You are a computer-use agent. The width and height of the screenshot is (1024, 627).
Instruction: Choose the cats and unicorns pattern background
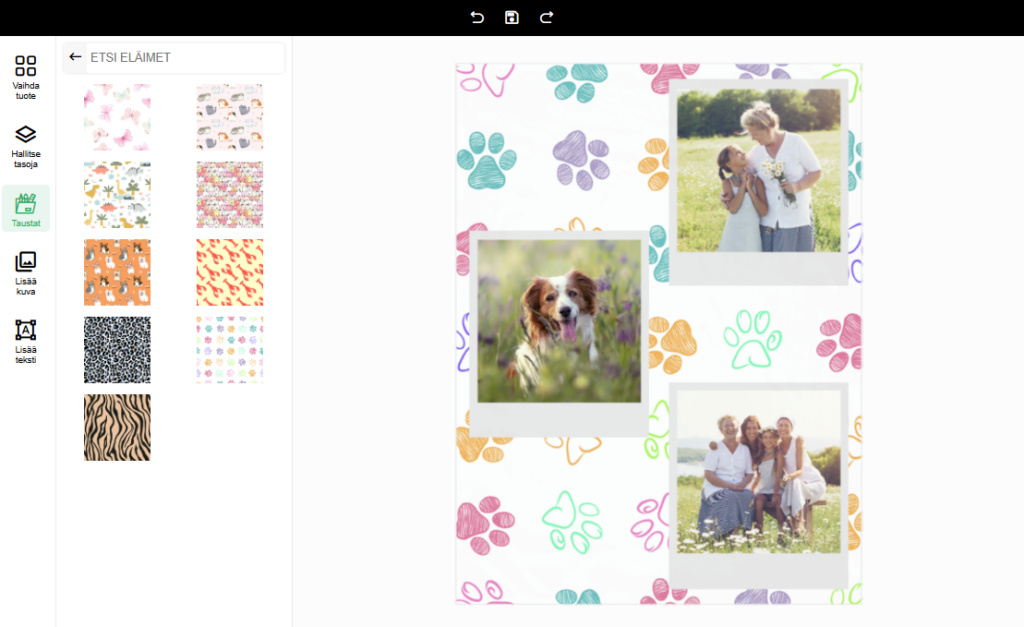point(230,117)
